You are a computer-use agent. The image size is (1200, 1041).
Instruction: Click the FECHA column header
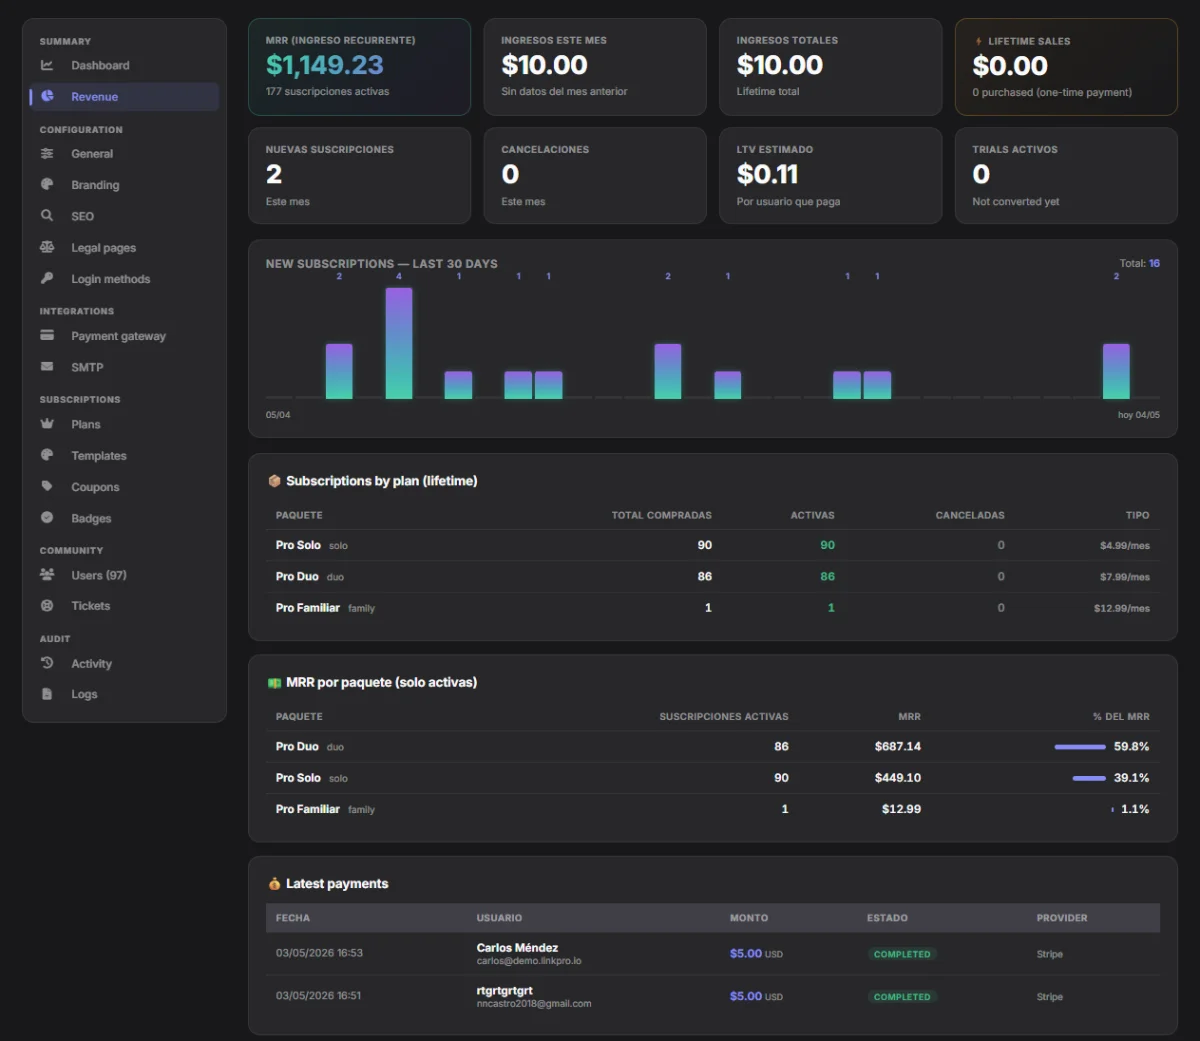pyautogui.click(x=293, y=918)
